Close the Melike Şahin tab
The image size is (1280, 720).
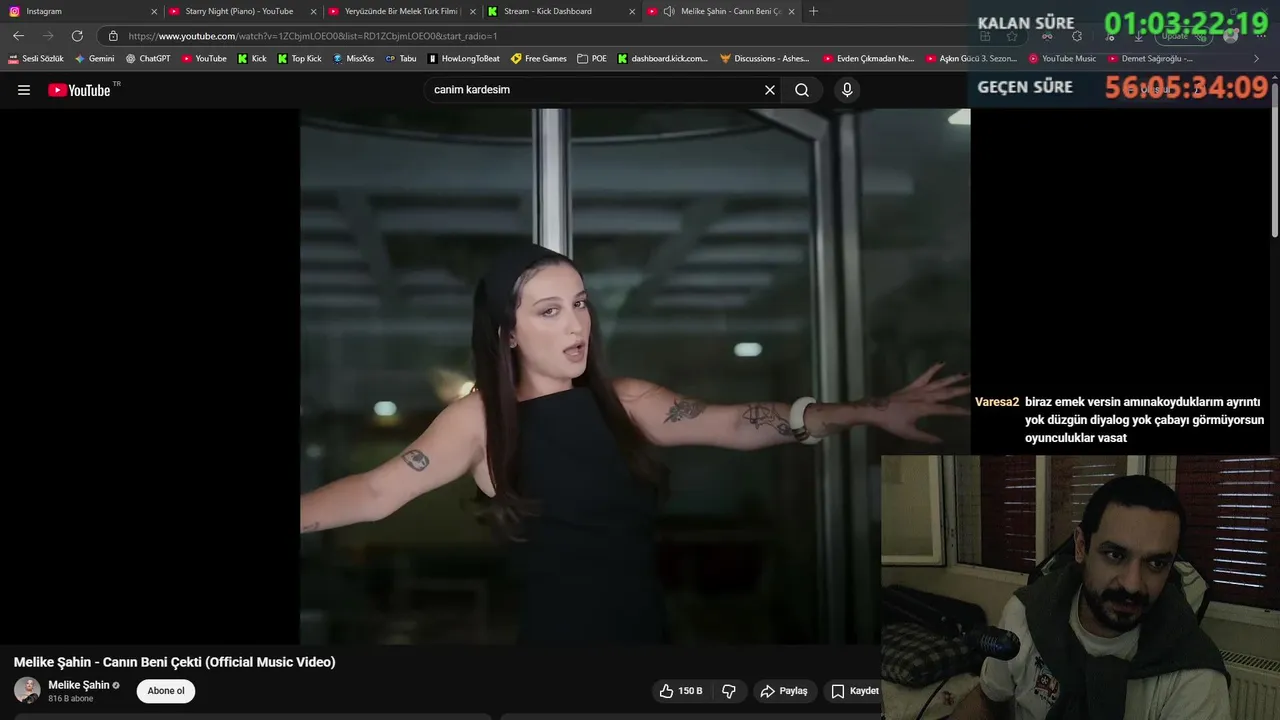792,12
